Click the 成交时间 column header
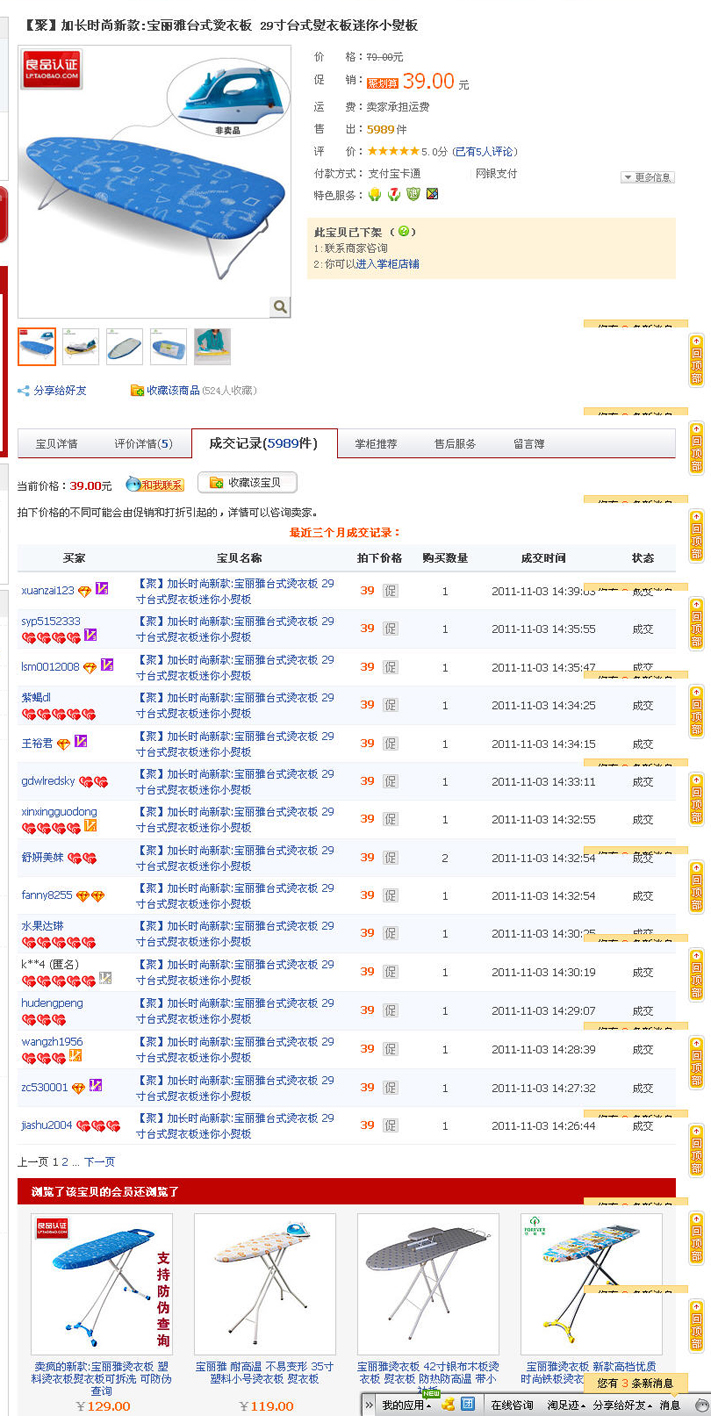This screenshot has width=711, height=1416. 543,558
